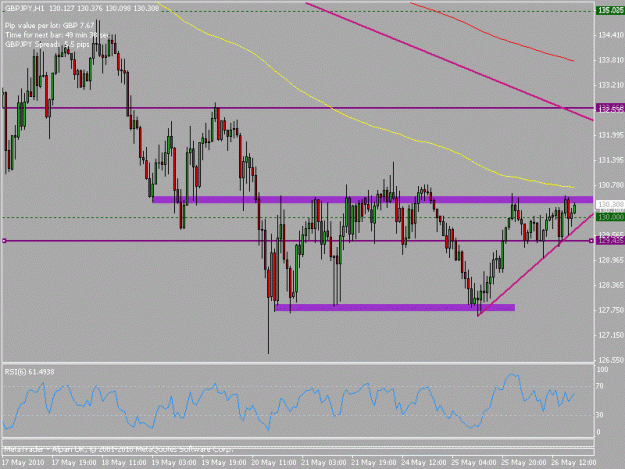Viewport: 625px width, 469px height.
Task: Click the 131.995 price axis value
Action: pos(609,135)
